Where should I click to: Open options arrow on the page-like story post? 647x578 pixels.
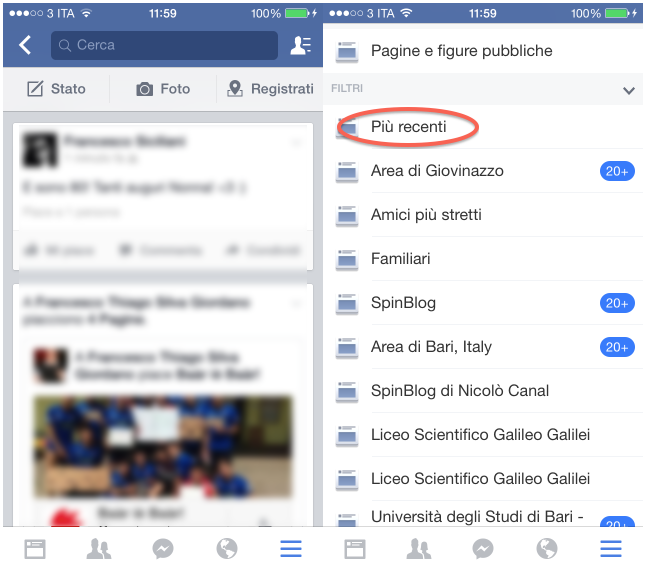point(296,302)
